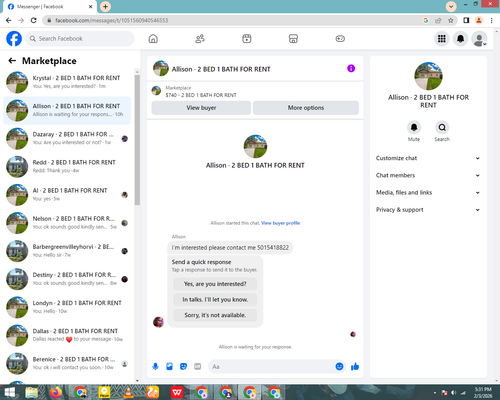Reload the page with browser refresh

pos(34,20)
